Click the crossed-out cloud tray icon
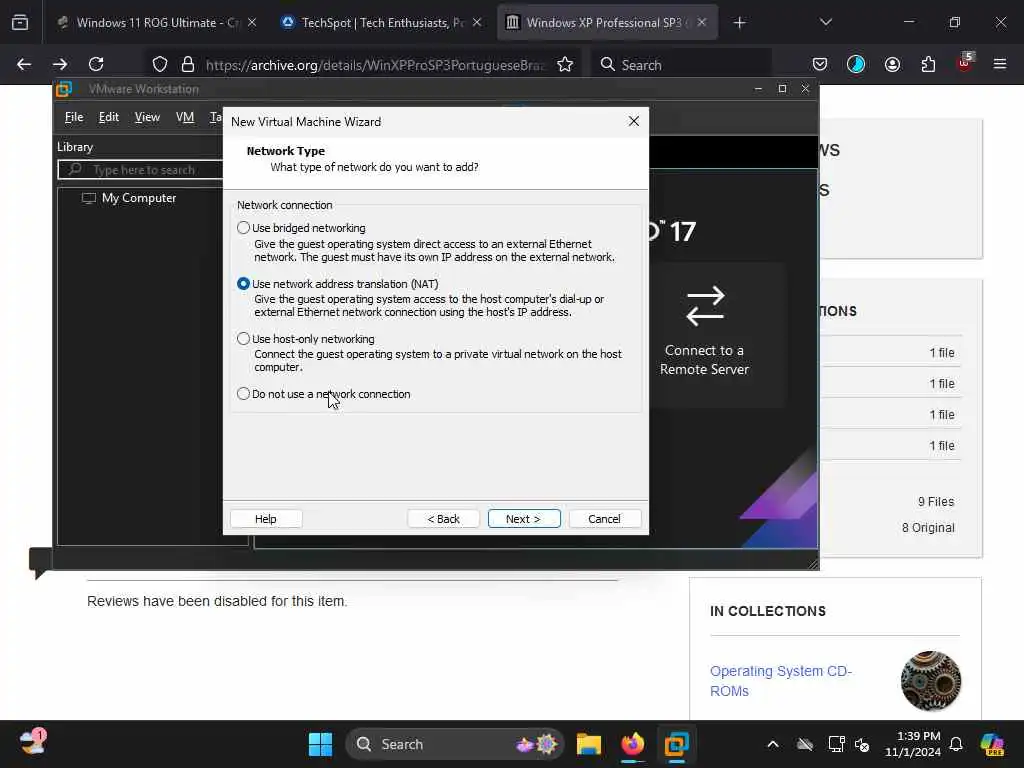The height and width of the screenshot is (768, 1024). point(805,744)
